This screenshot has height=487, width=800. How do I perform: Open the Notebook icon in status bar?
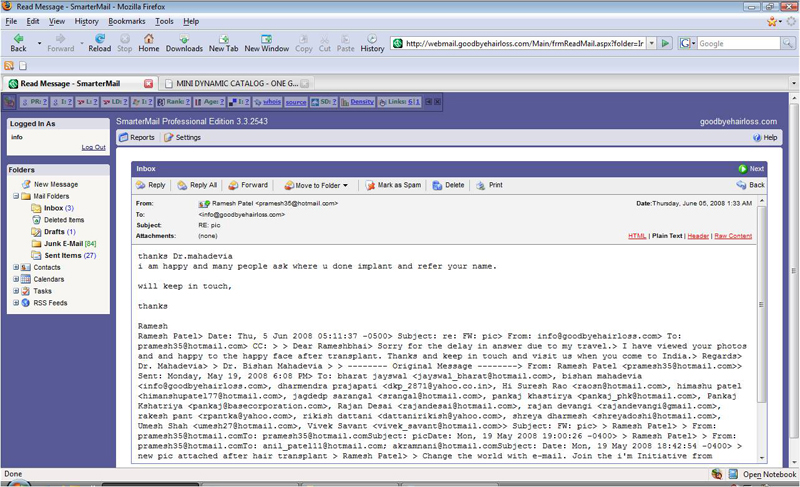[733, 474]
